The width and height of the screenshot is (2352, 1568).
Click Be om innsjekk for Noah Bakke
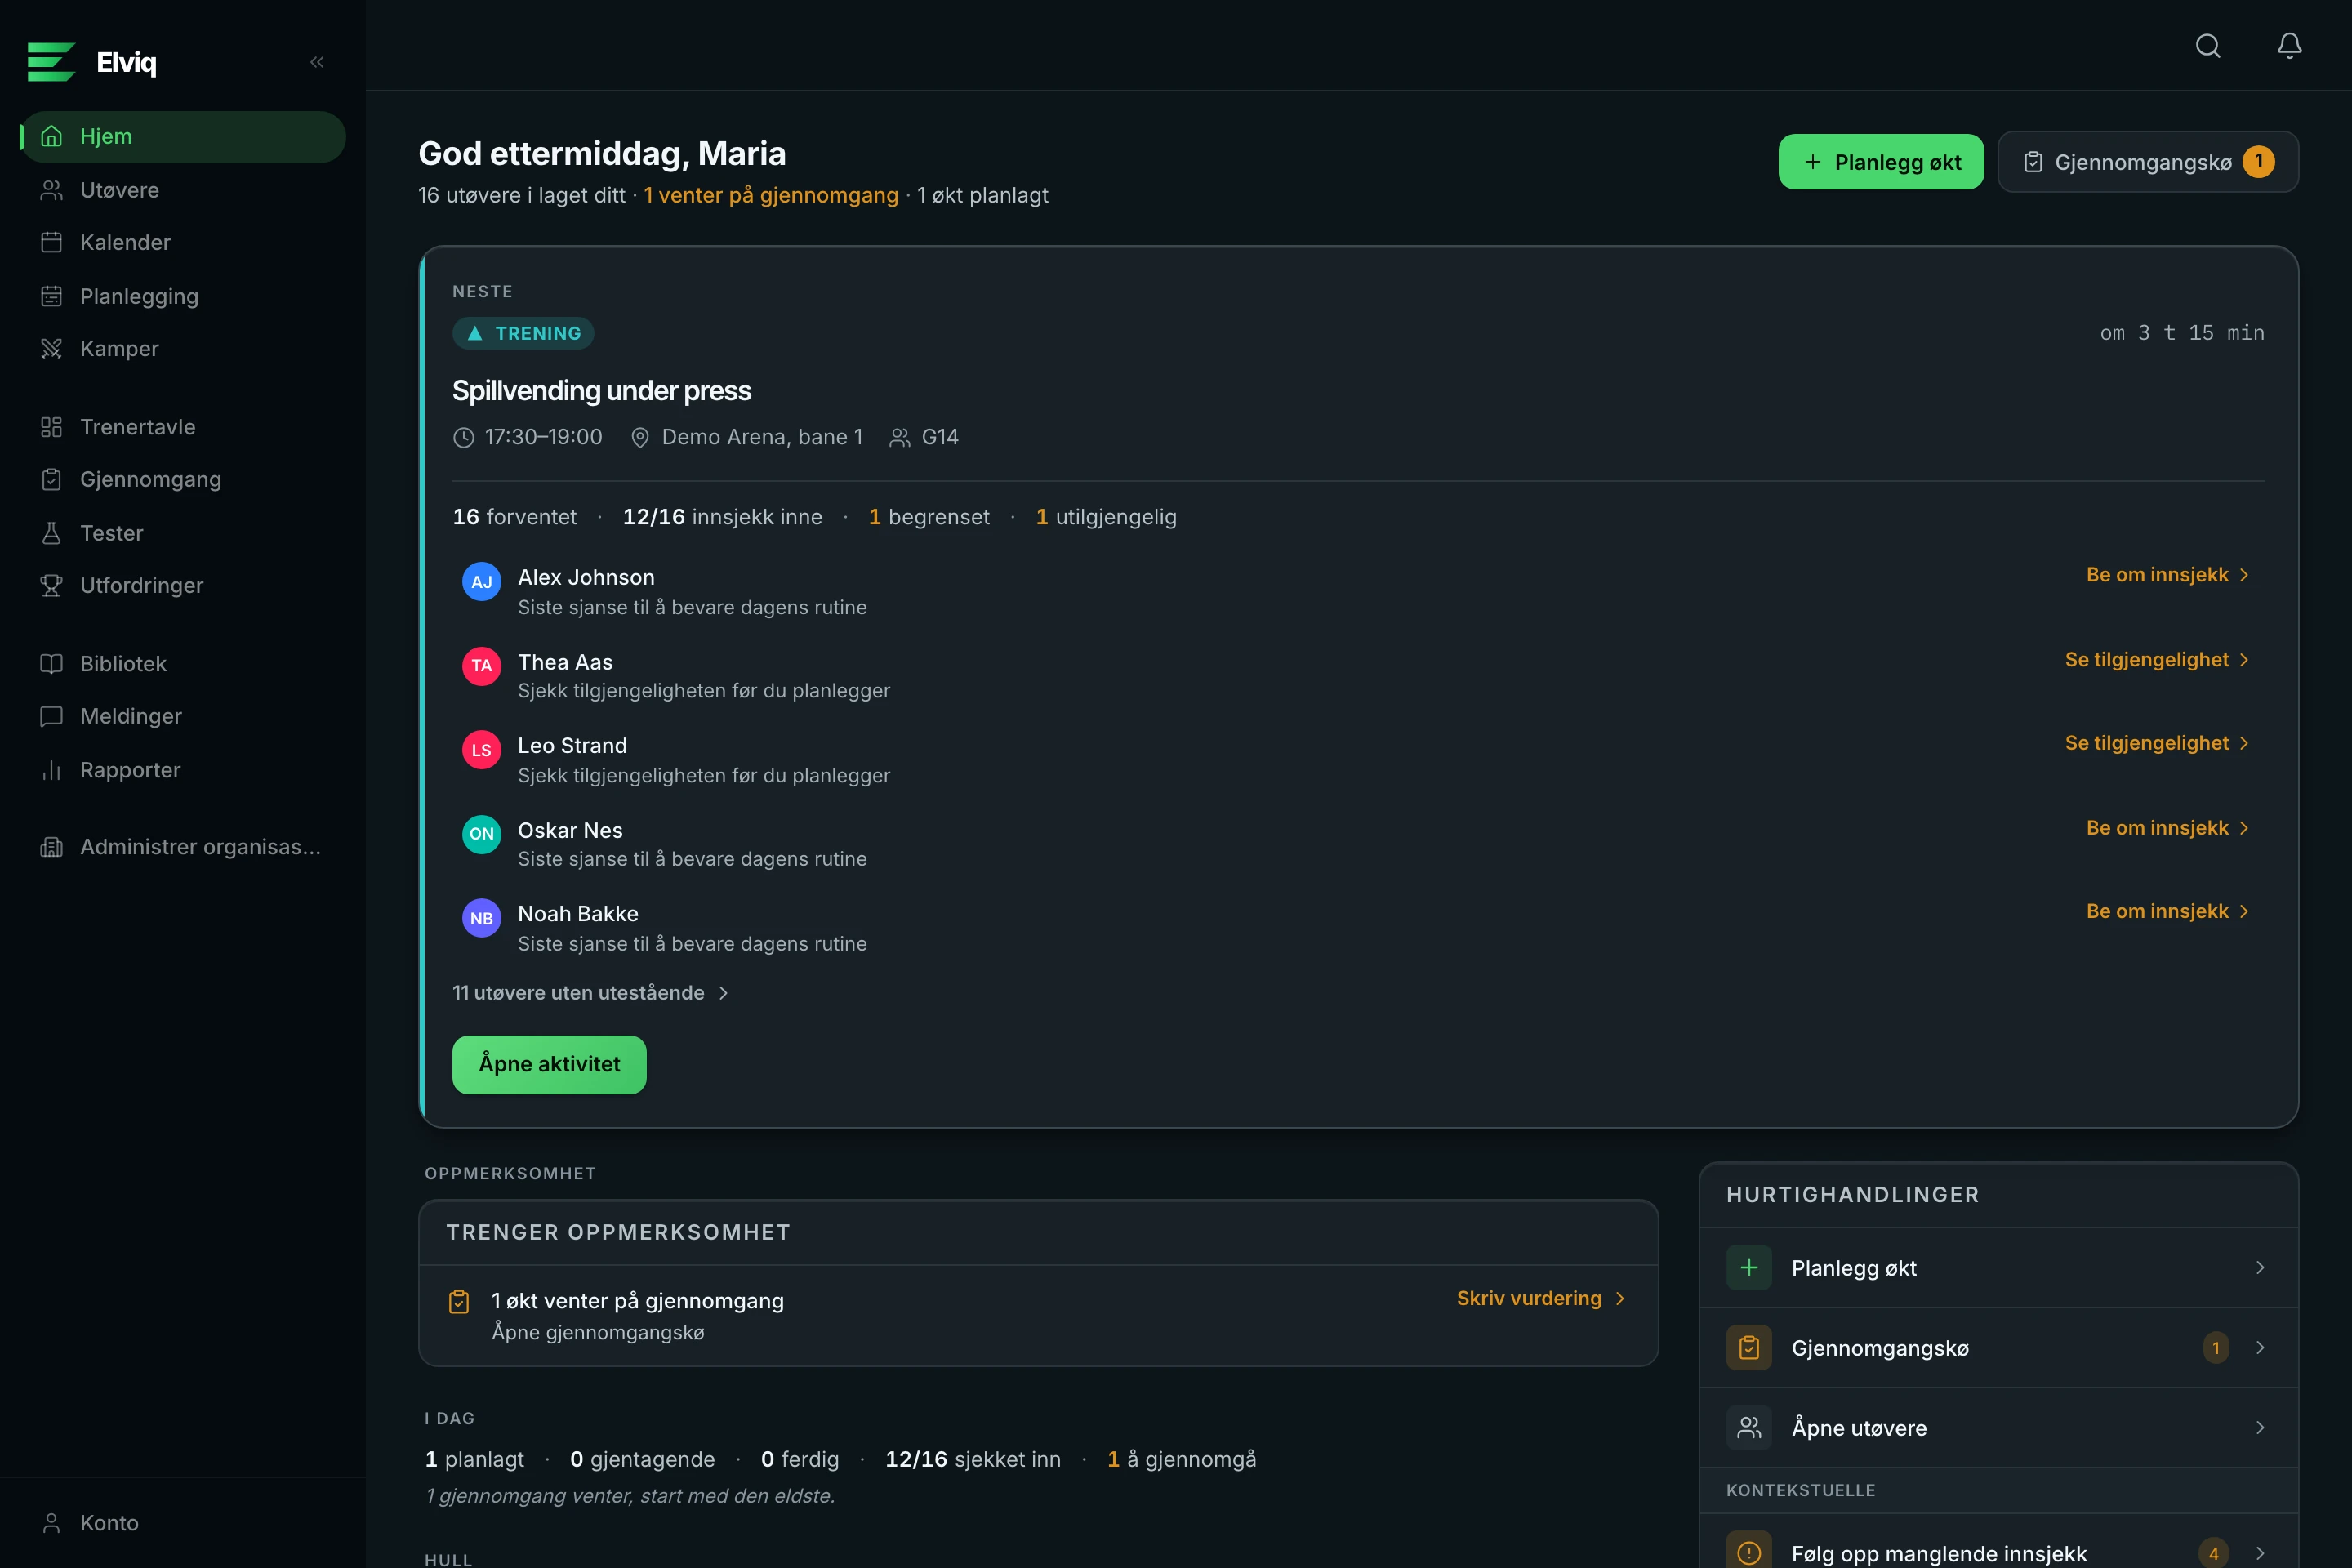pyautogui.click(x=2167, y=911)
